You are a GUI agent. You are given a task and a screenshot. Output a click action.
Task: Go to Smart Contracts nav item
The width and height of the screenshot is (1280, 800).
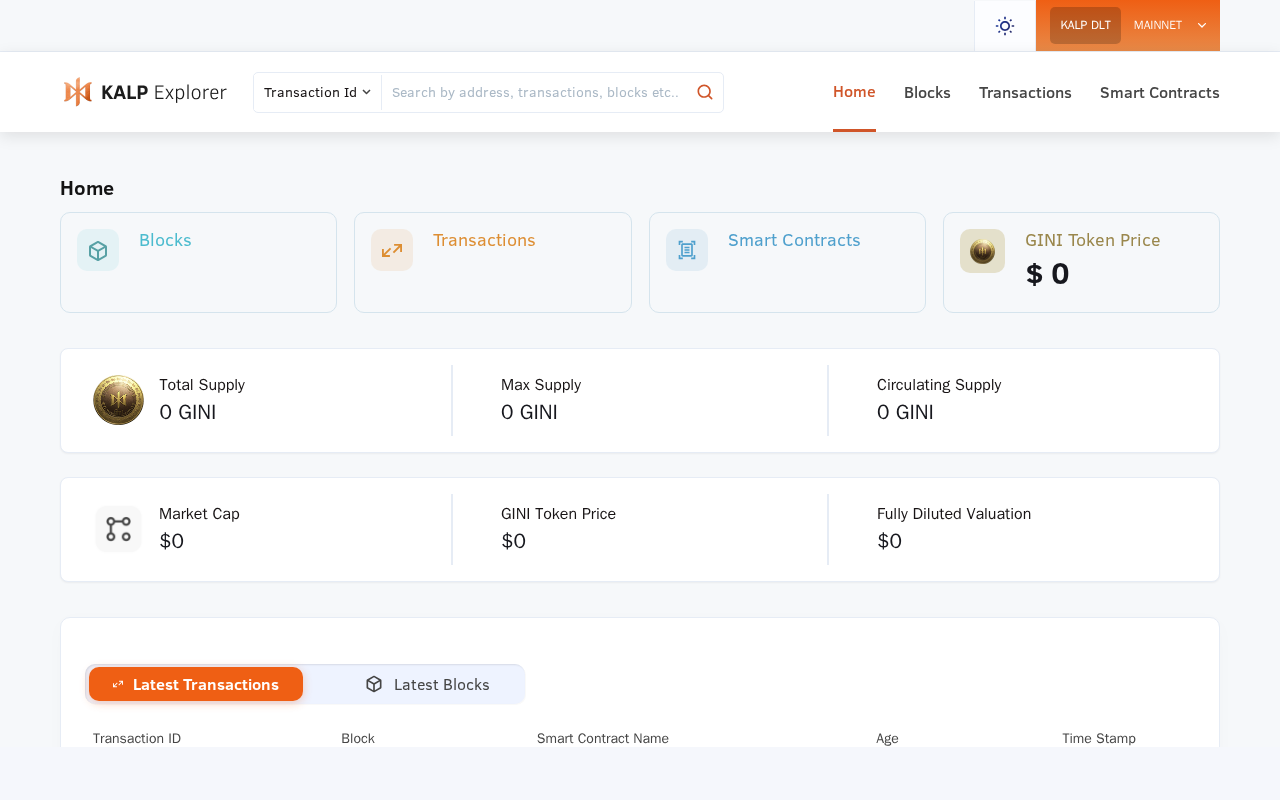(1159, 92)
